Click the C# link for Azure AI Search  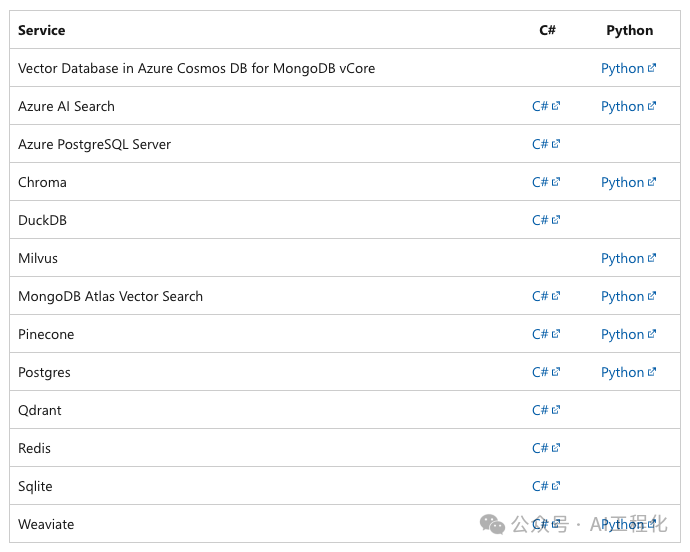pyautogui.click(x=540, y=106)
